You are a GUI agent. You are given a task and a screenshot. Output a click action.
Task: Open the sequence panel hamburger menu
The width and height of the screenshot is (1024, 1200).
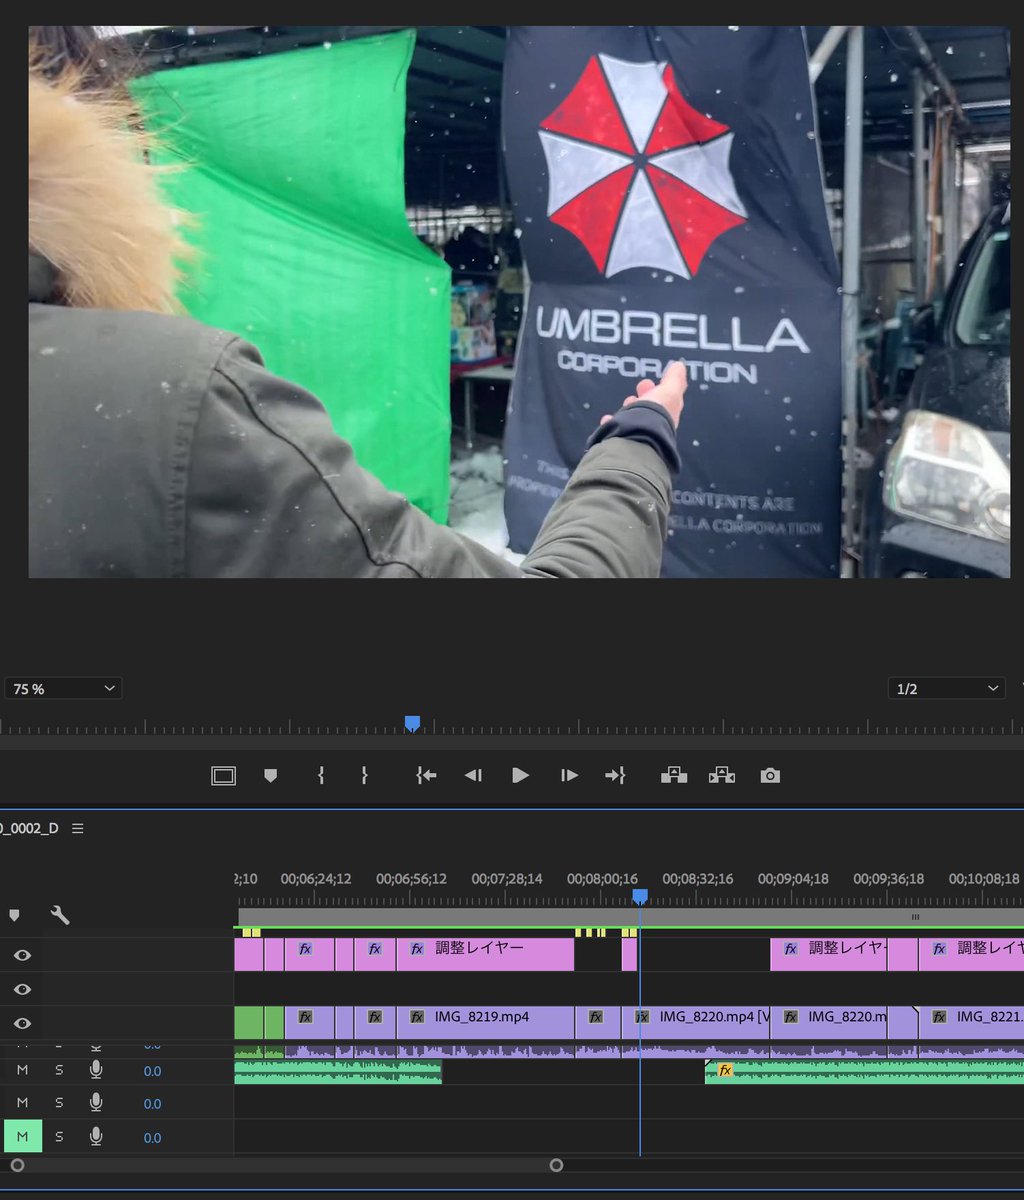[78, 829]
